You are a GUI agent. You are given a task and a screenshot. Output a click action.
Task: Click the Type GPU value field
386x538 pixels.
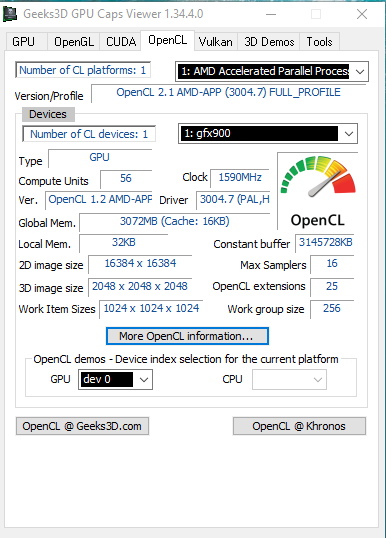100,158
